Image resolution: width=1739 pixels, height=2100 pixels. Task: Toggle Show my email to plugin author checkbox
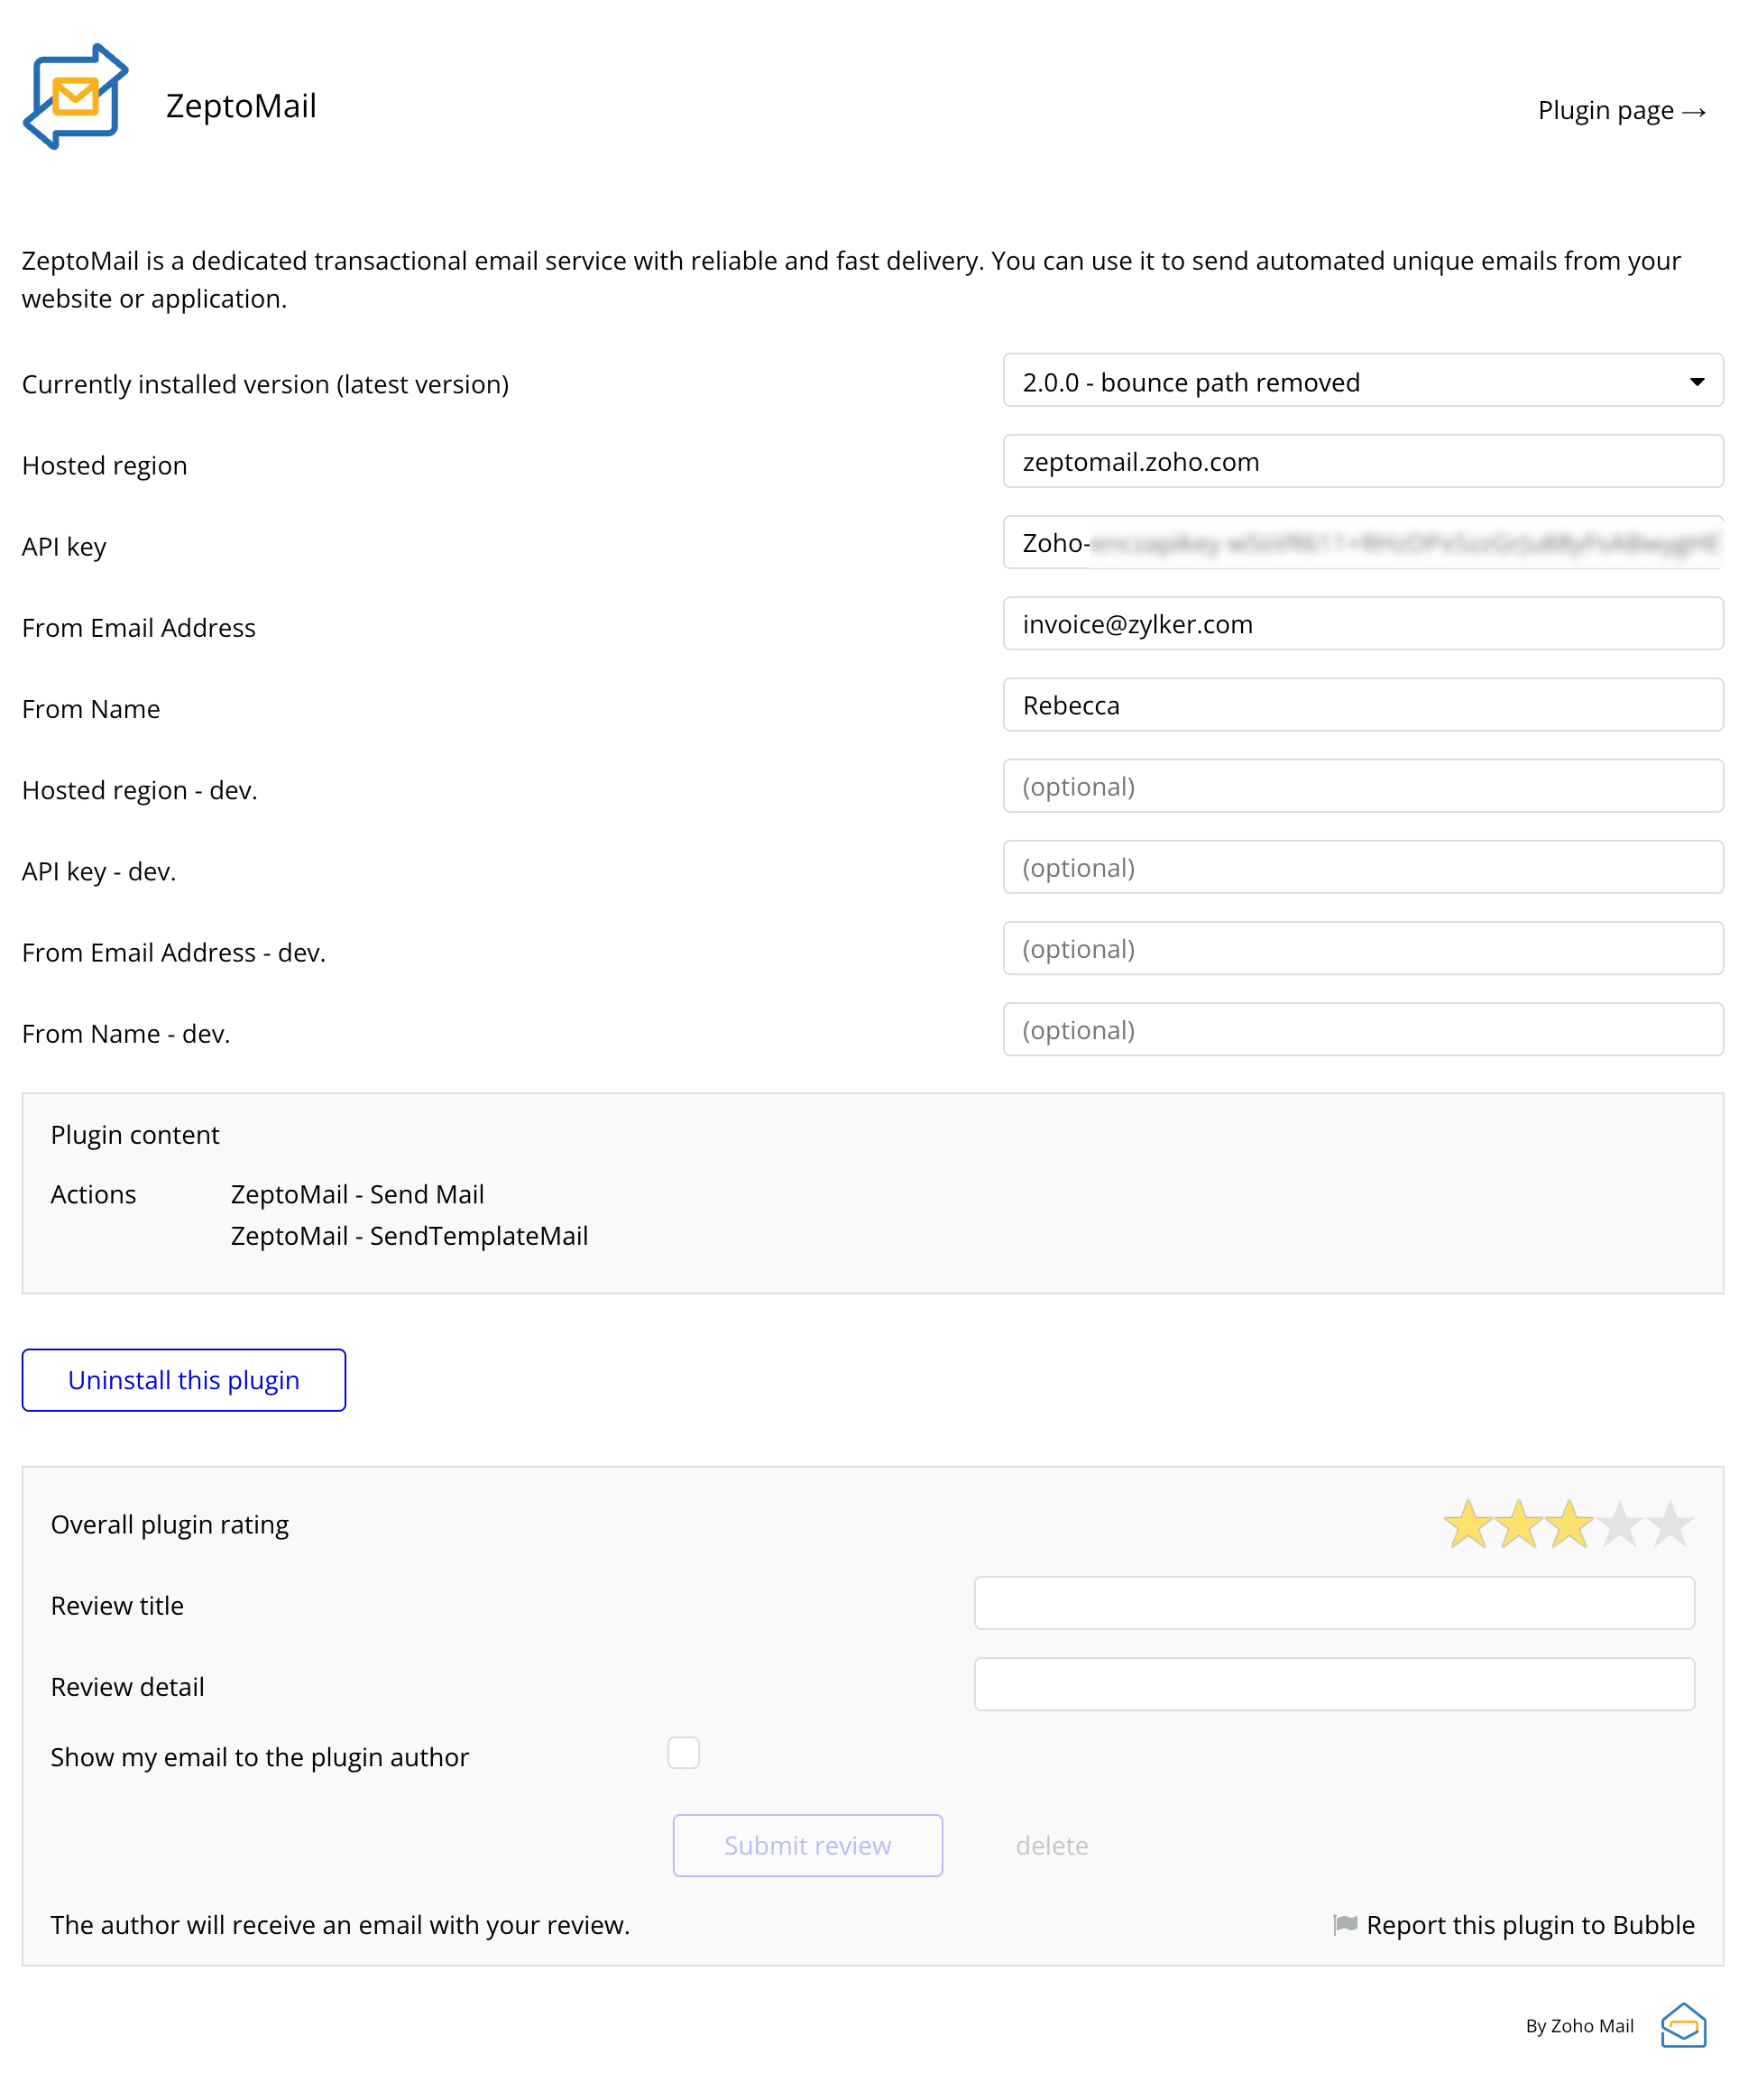(683, 1753)
